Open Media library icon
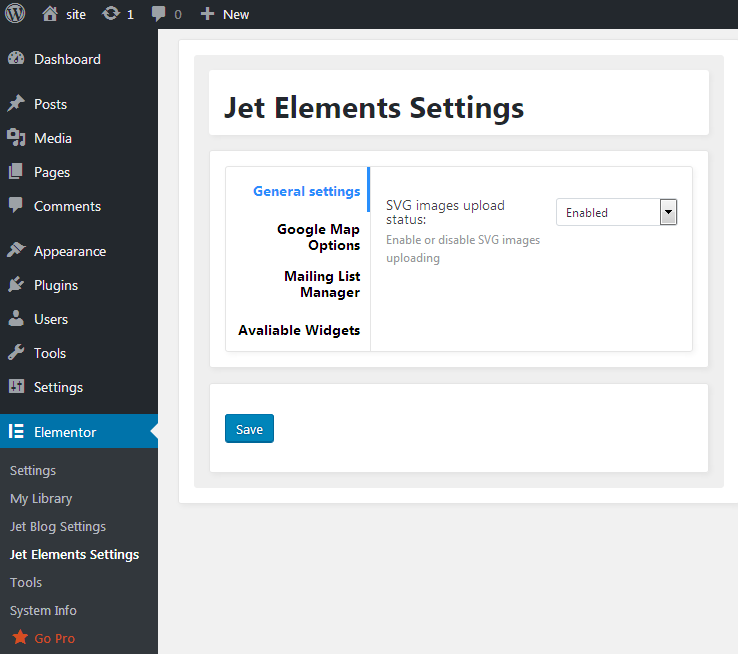Image resolution: width=738 pixels, height=654 pixels. tap(16, 137)
